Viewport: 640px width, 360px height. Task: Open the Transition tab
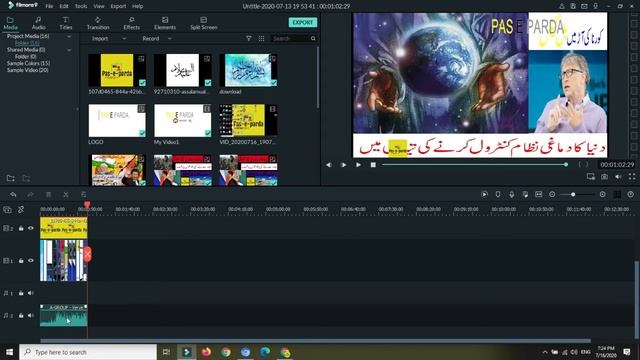click(x=98, y=23)
